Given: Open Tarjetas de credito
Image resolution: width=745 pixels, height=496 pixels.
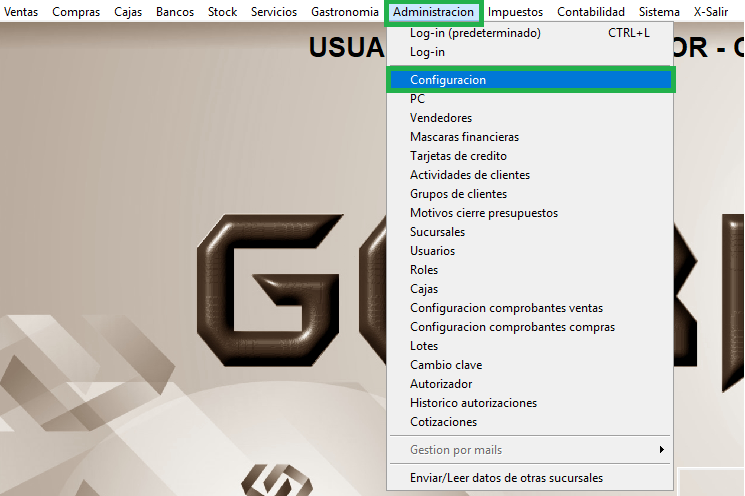Looking at the screenshot, I should tap(531, 156).
